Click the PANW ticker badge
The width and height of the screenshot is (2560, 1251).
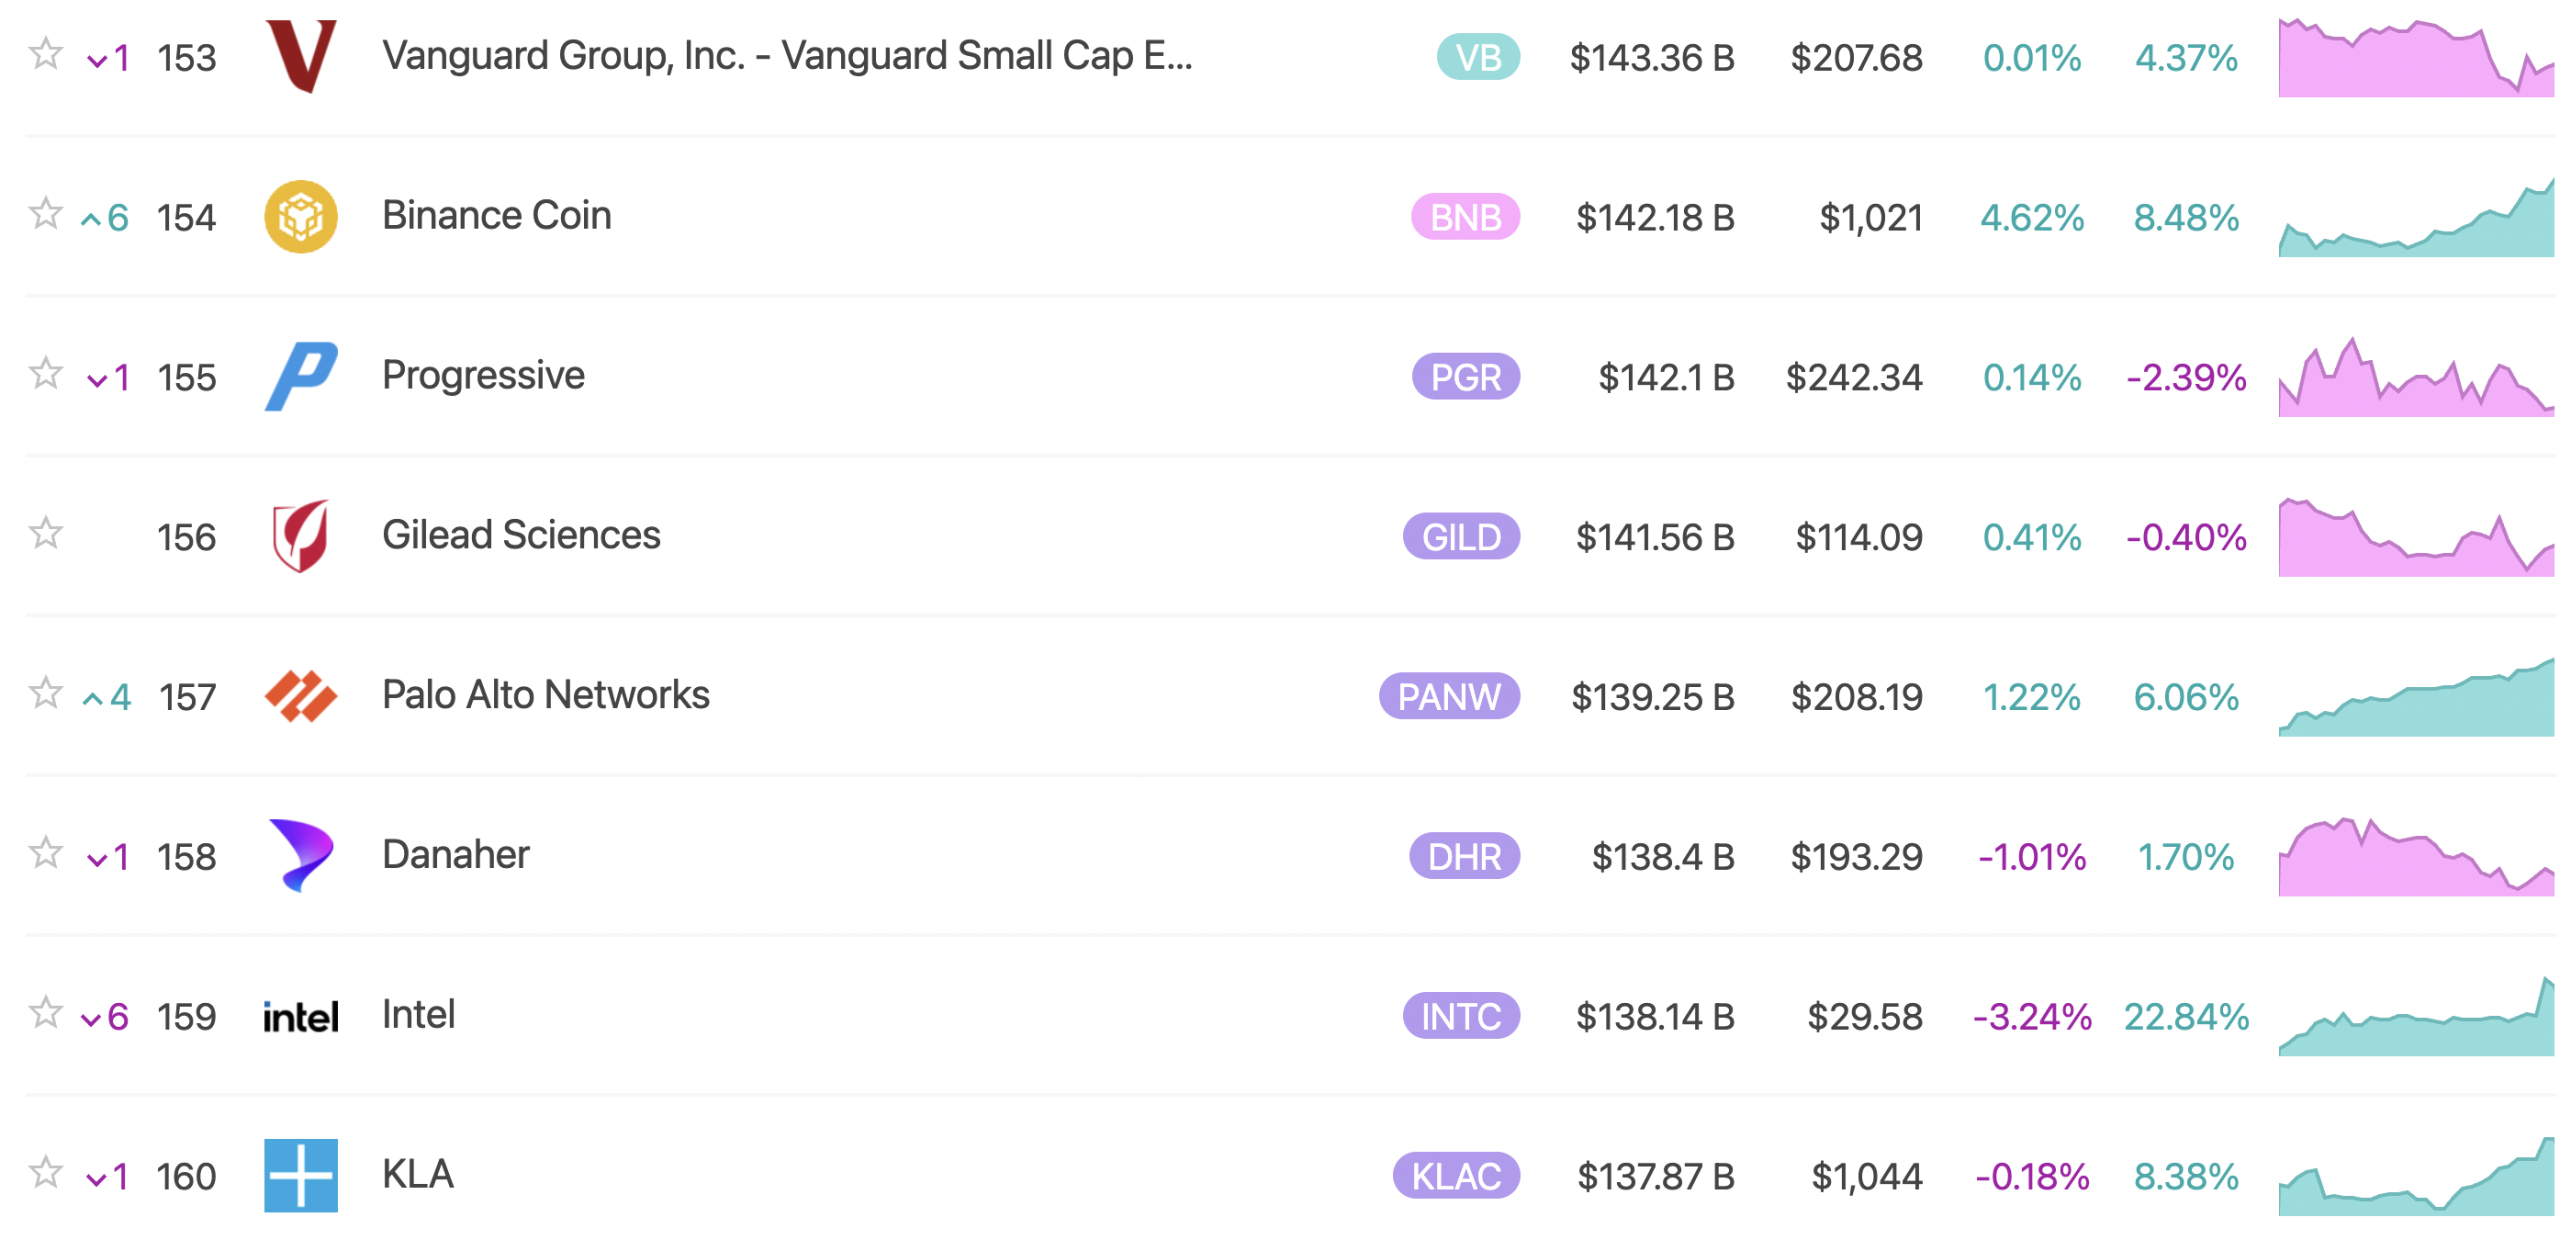(1449, 697)
